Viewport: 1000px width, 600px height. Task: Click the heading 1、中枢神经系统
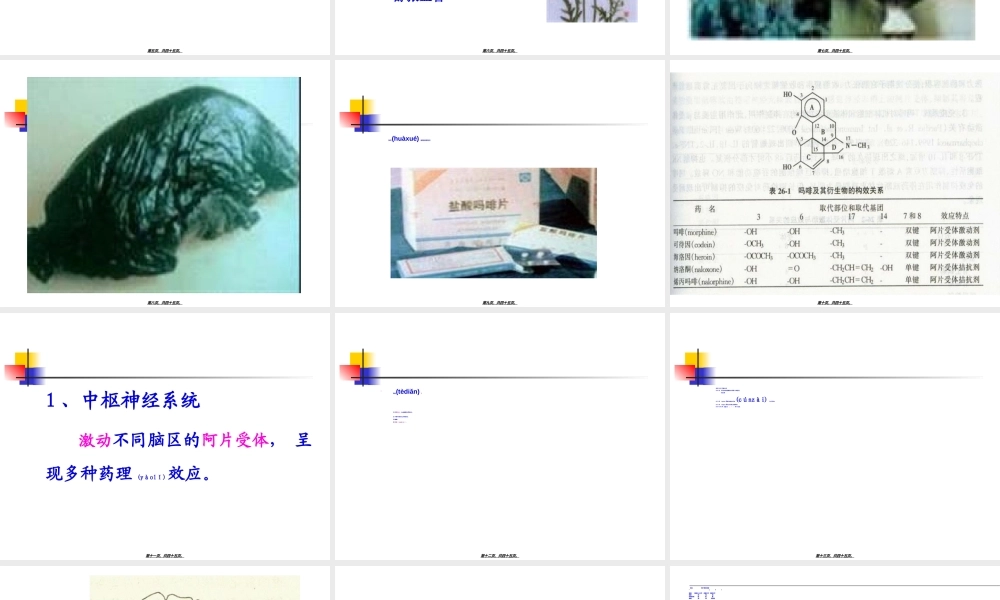(x=123, y=400)
